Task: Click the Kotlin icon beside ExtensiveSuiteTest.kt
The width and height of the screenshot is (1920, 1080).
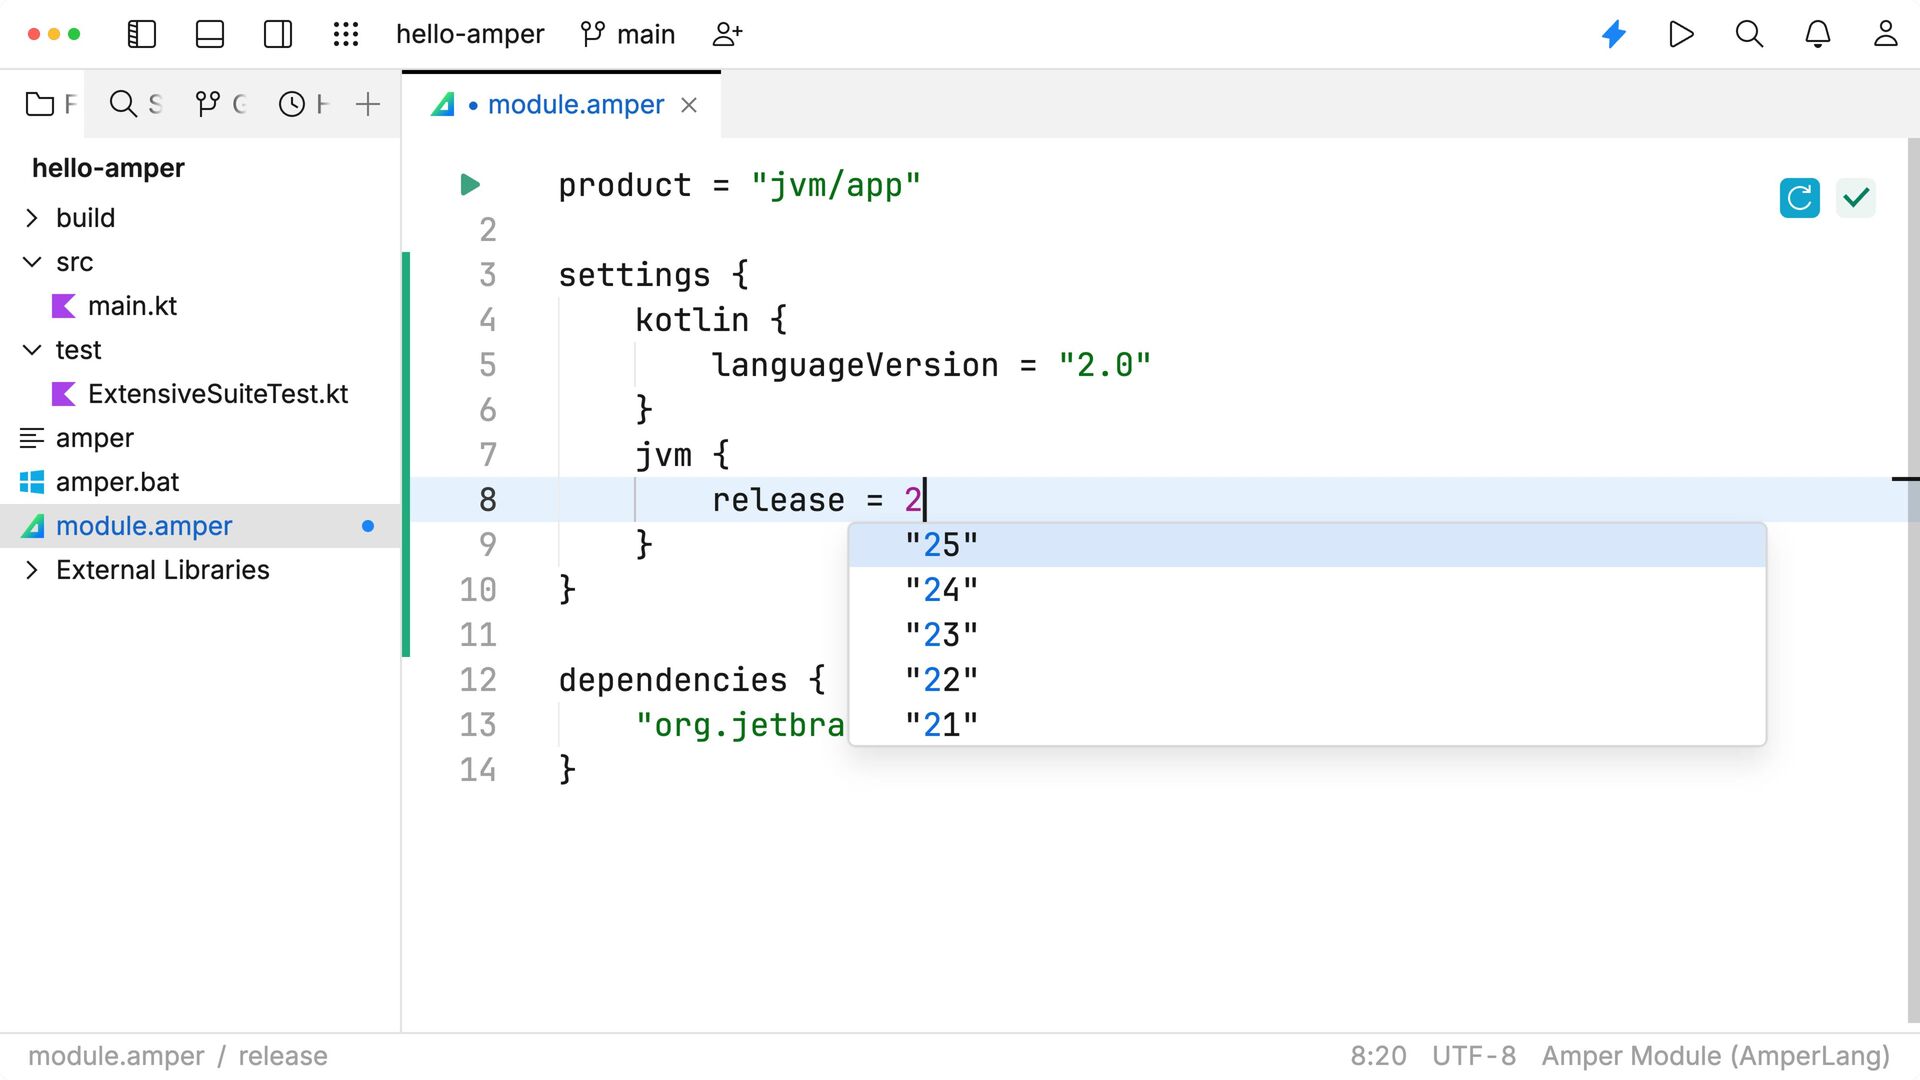Action: (x=64, y=394)
